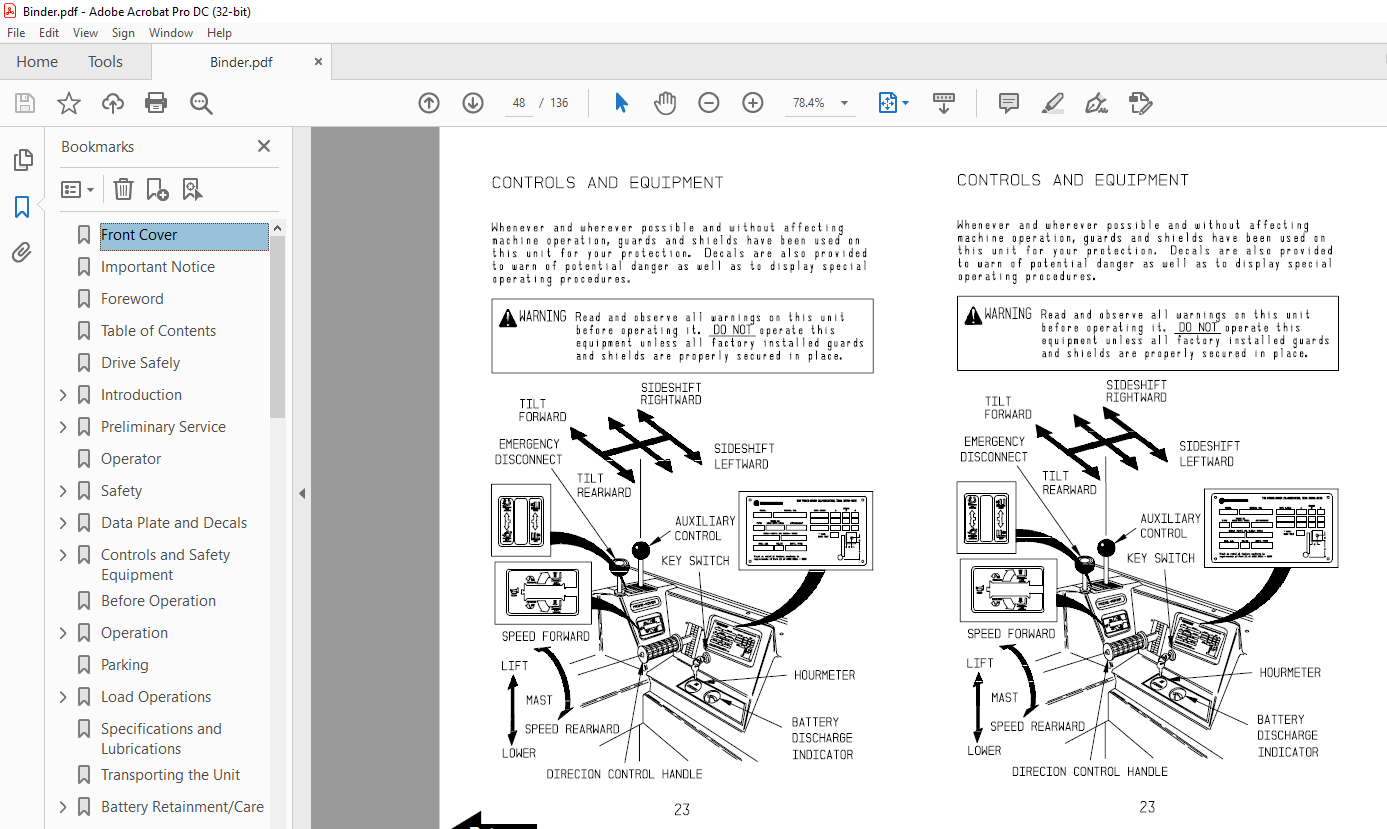The height and width of the screenshot is (829, 1387).
Task: Open the Sign menu
Action: pyautogui.click(x=123, y=33)
